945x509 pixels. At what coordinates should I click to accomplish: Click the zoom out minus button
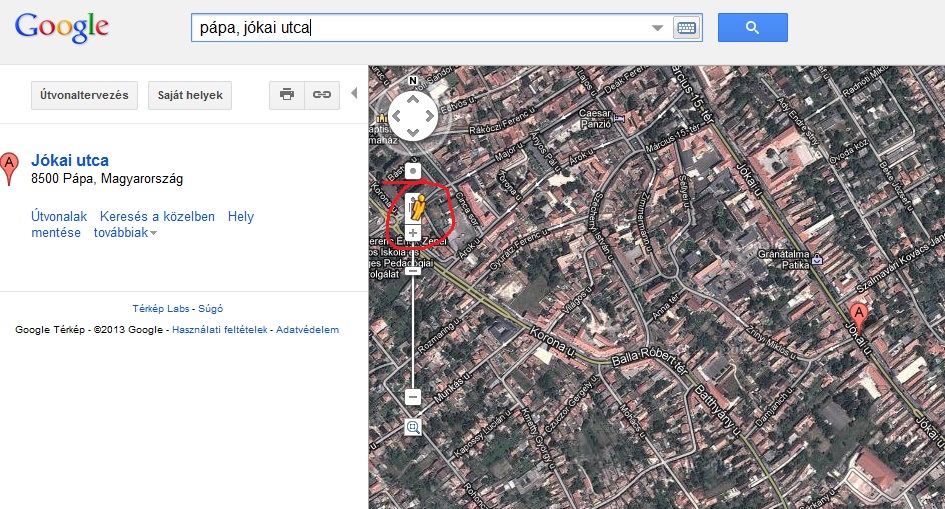(413, 397)
